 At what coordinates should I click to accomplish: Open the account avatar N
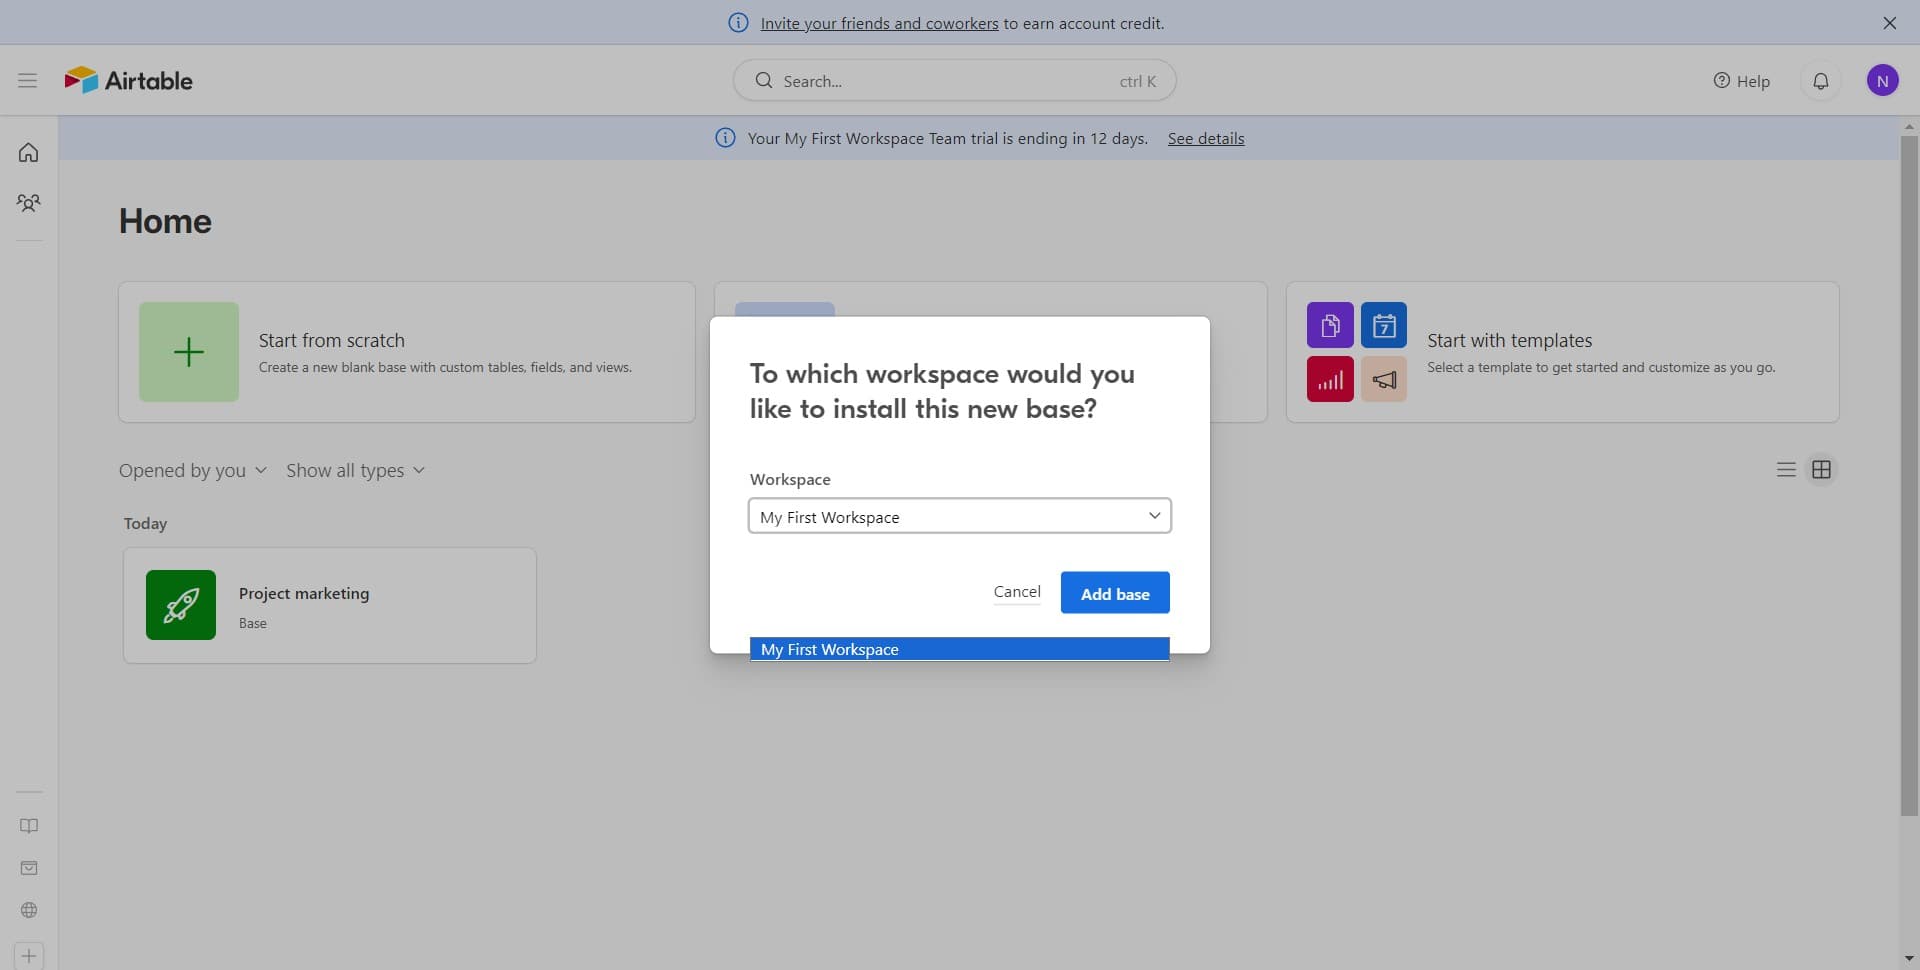[x=1882, y=81]
